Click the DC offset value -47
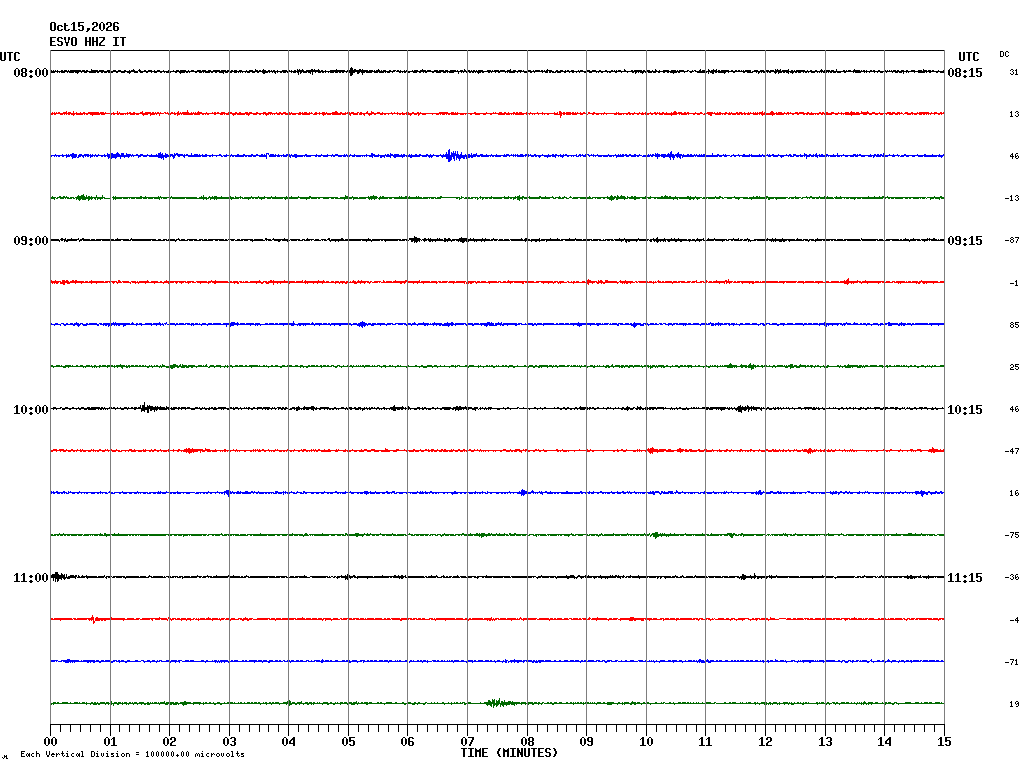Image resolution: width=1024 pixels, height=768 pixels. [1012, 451]
